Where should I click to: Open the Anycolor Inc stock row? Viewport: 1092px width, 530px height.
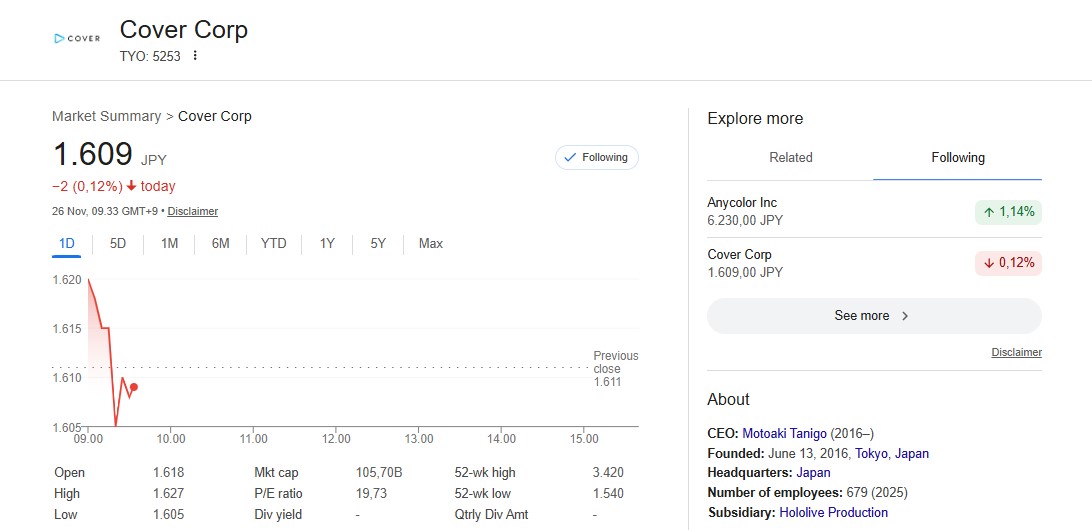pos(874,211)
